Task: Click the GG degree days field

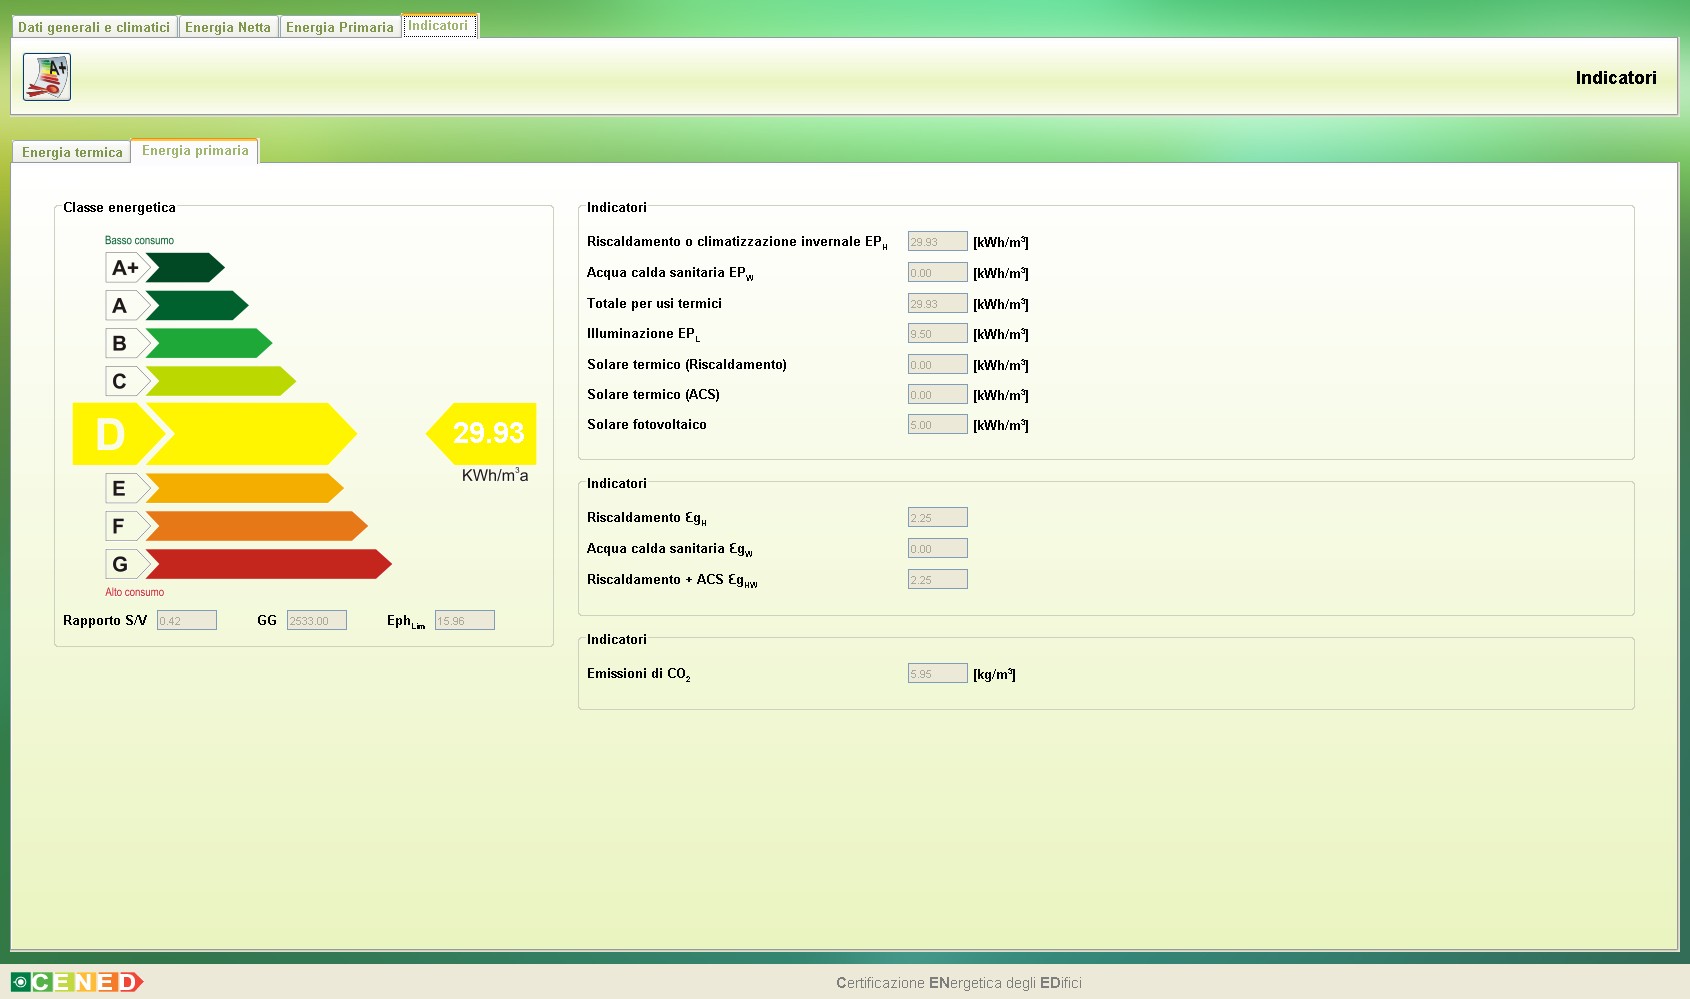Action: click(317, 621)
